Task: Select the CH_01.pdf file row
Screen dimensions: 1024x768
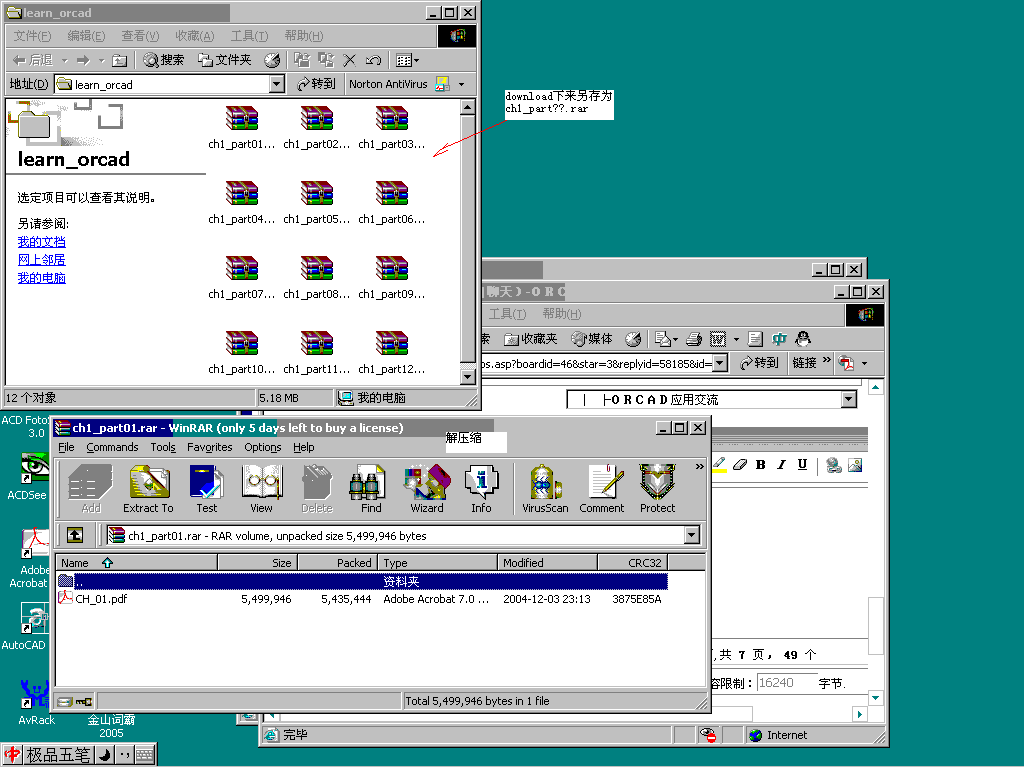Action: 101,599
